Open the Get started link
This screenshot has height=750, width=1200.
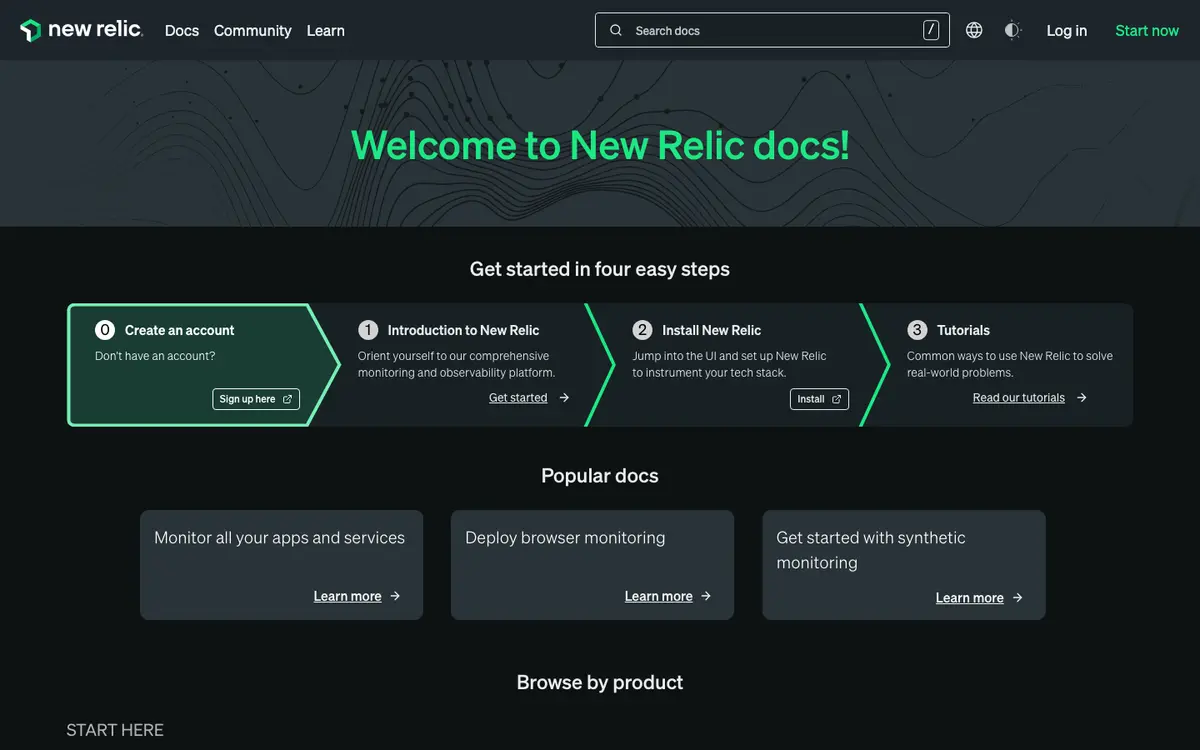[518, 398]
